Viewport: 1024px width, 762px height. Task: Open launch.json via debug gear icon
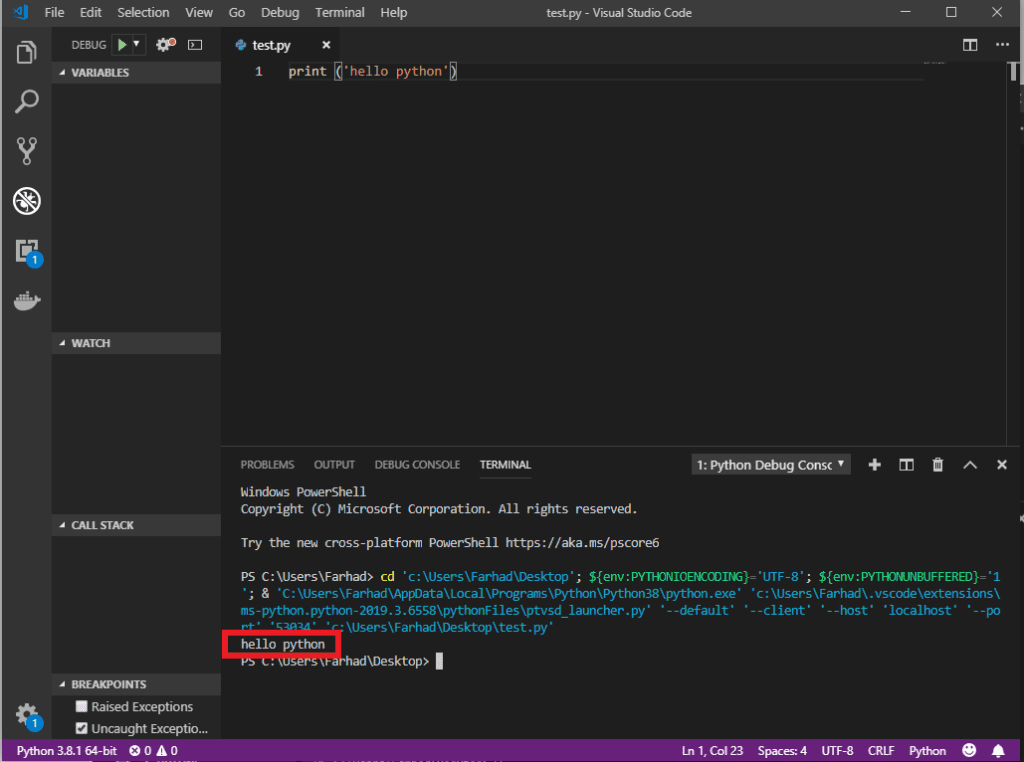pos(164,45)
